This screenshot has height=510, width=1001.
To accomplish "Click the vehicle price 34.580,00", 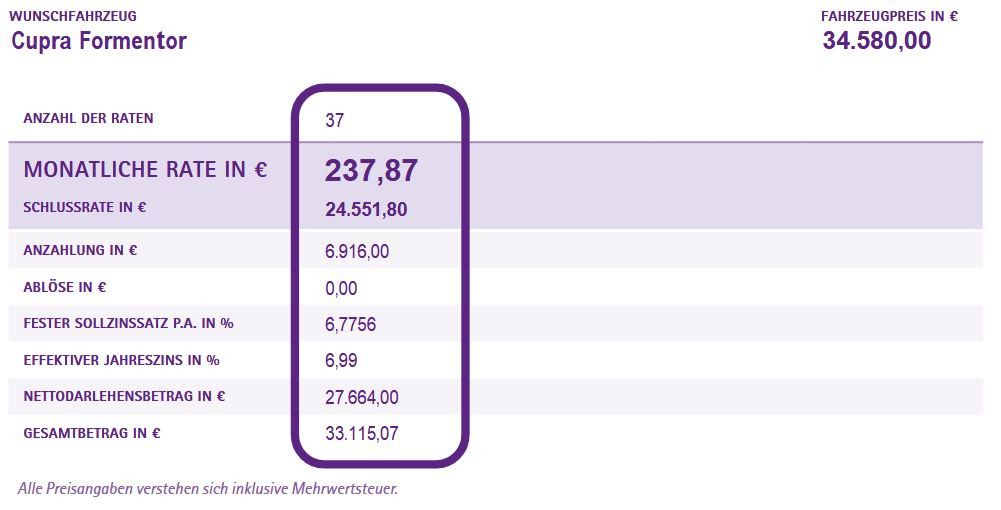I will click(x=876, y=41).
